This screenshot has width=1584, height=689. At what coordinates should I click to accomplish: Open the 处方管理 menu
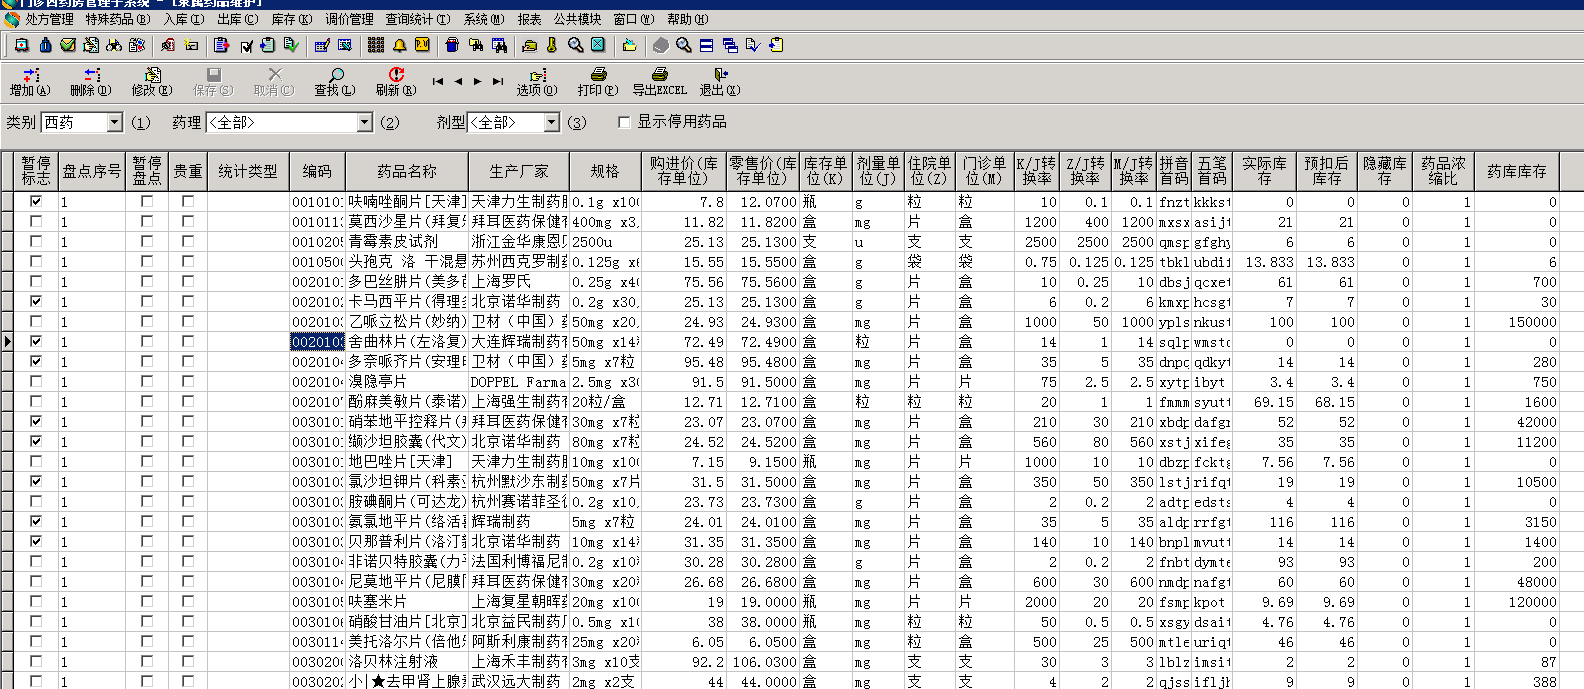point(48,19)
